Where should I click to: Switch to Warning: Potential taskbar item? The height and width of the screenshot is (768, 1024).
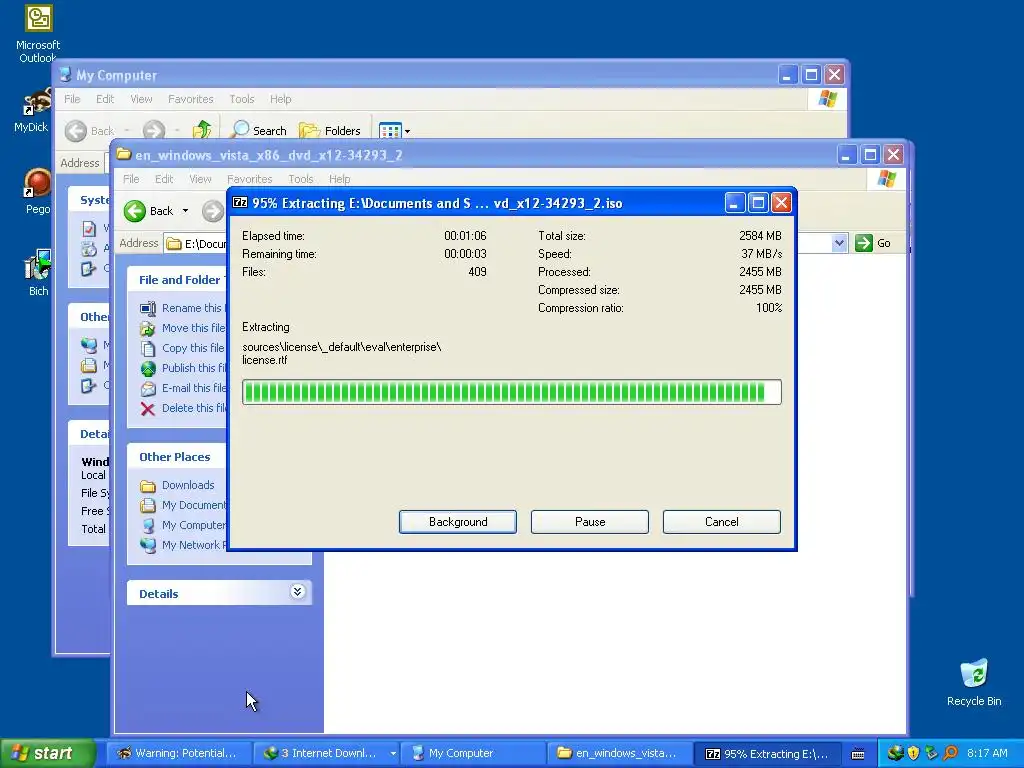[x=177, y=753]
